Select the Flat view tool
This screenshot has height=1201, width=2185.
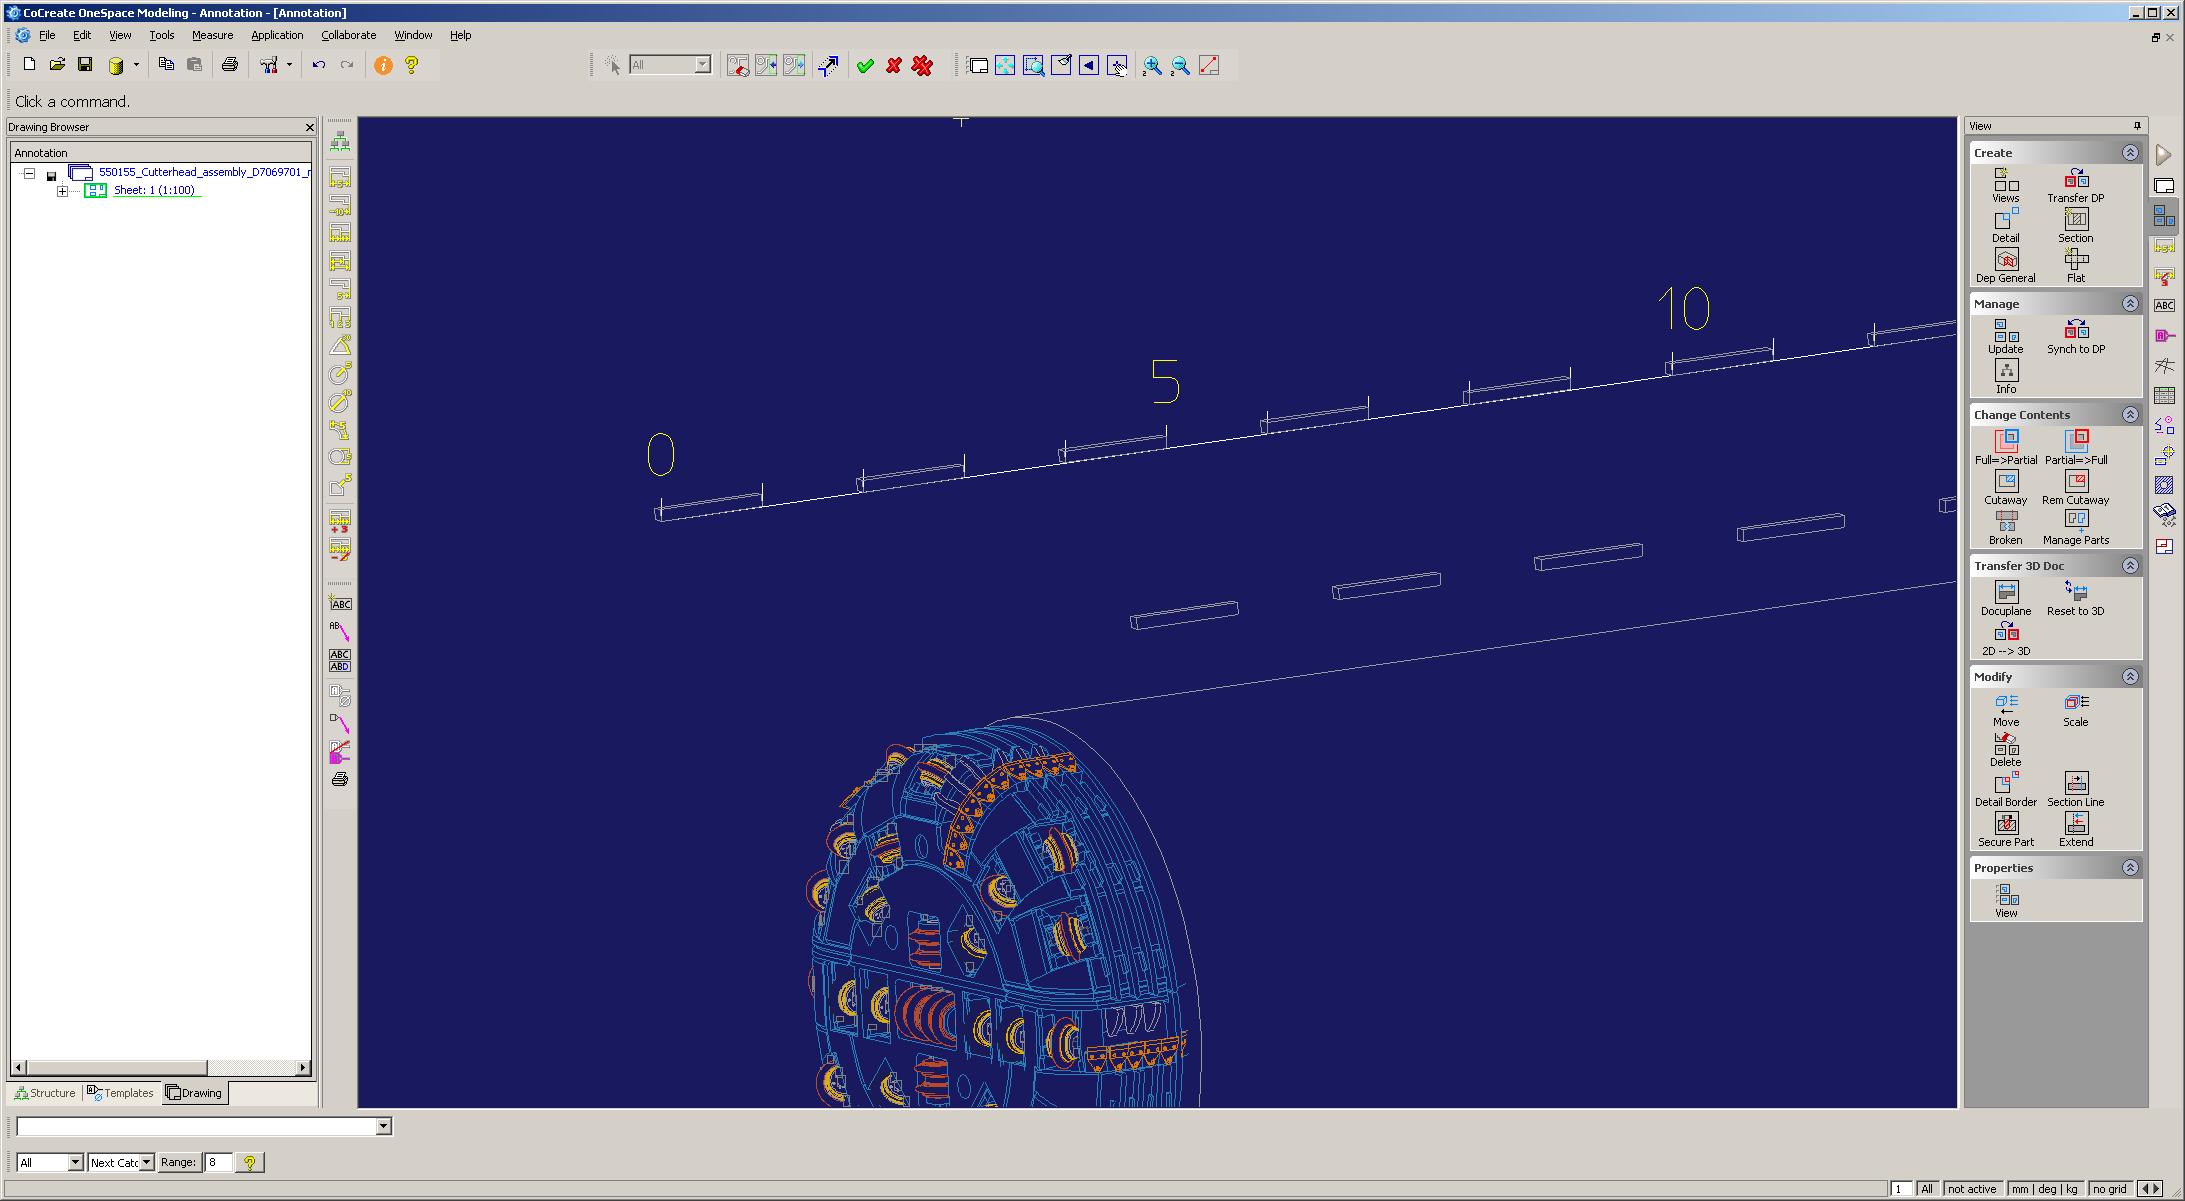pyautogui.click(x=2076, y=266)
